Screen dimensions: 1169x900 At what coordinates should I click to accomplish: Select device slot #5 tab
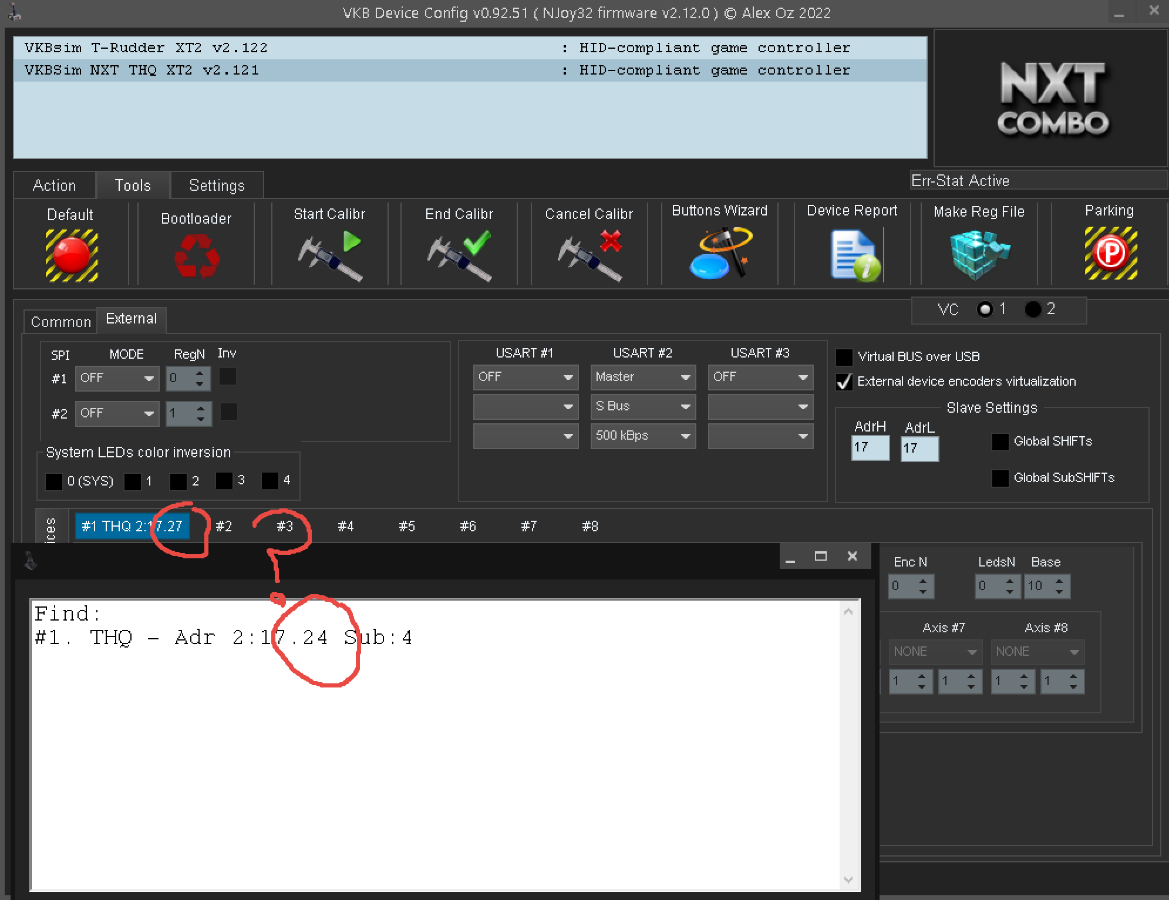pos(407,526)
